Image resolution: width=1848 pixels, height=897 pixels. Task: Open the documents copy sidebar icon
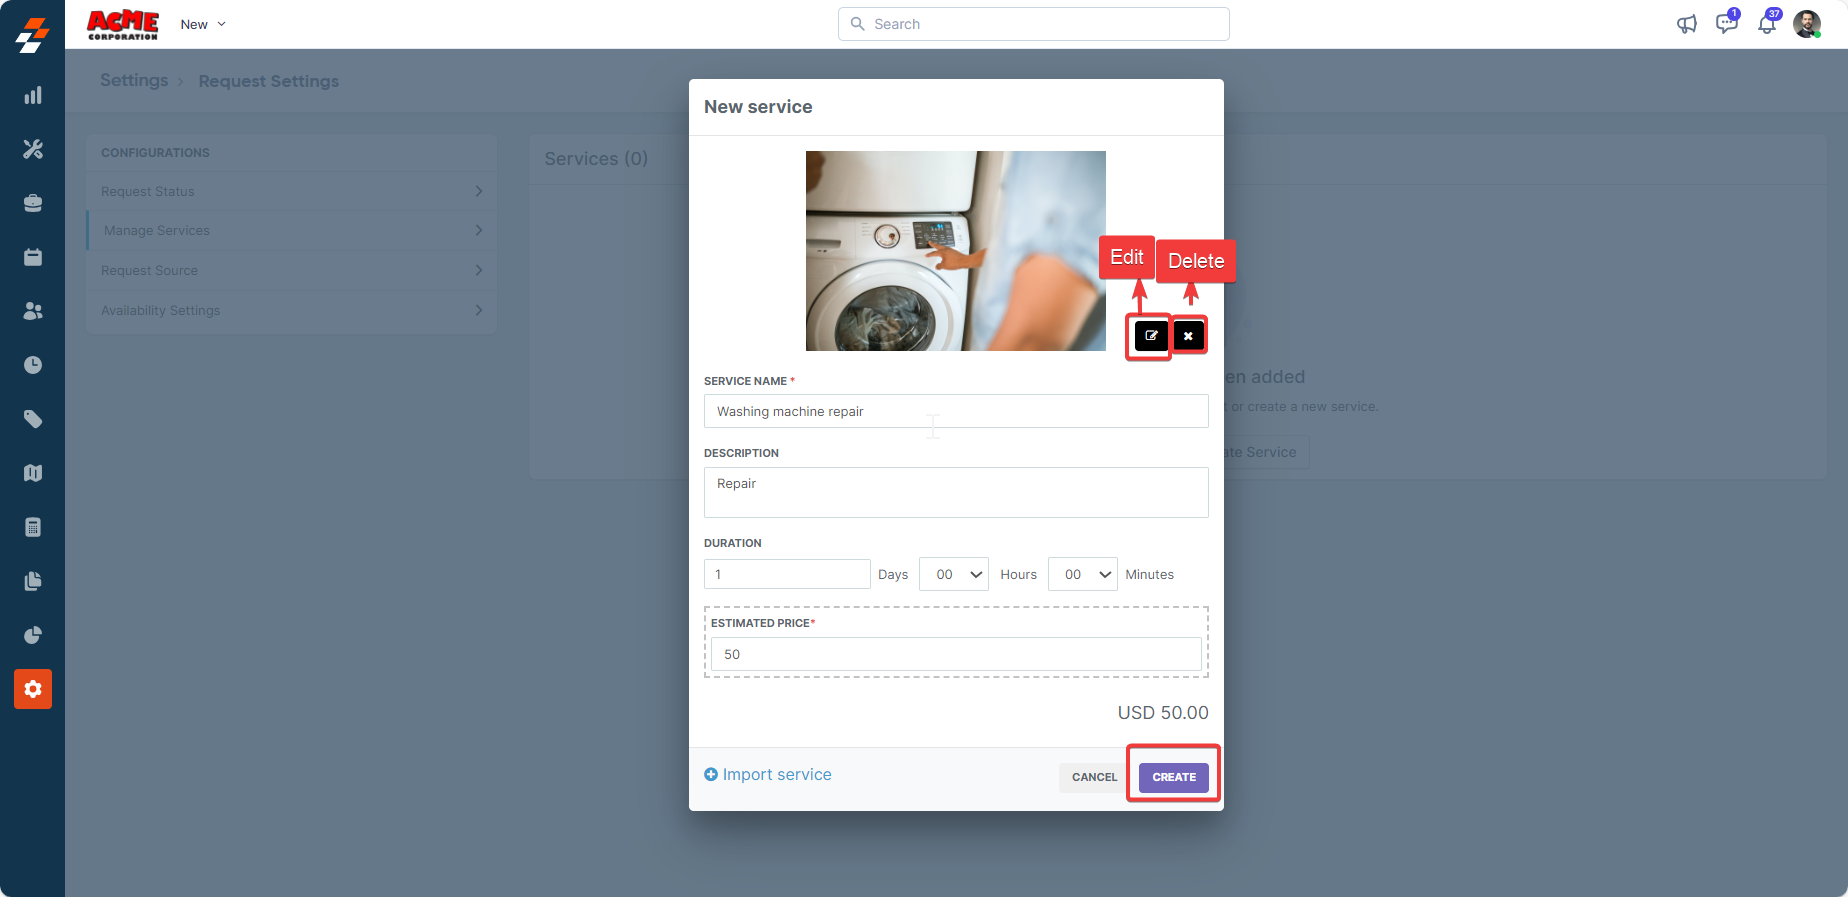(x=33, y=581)
